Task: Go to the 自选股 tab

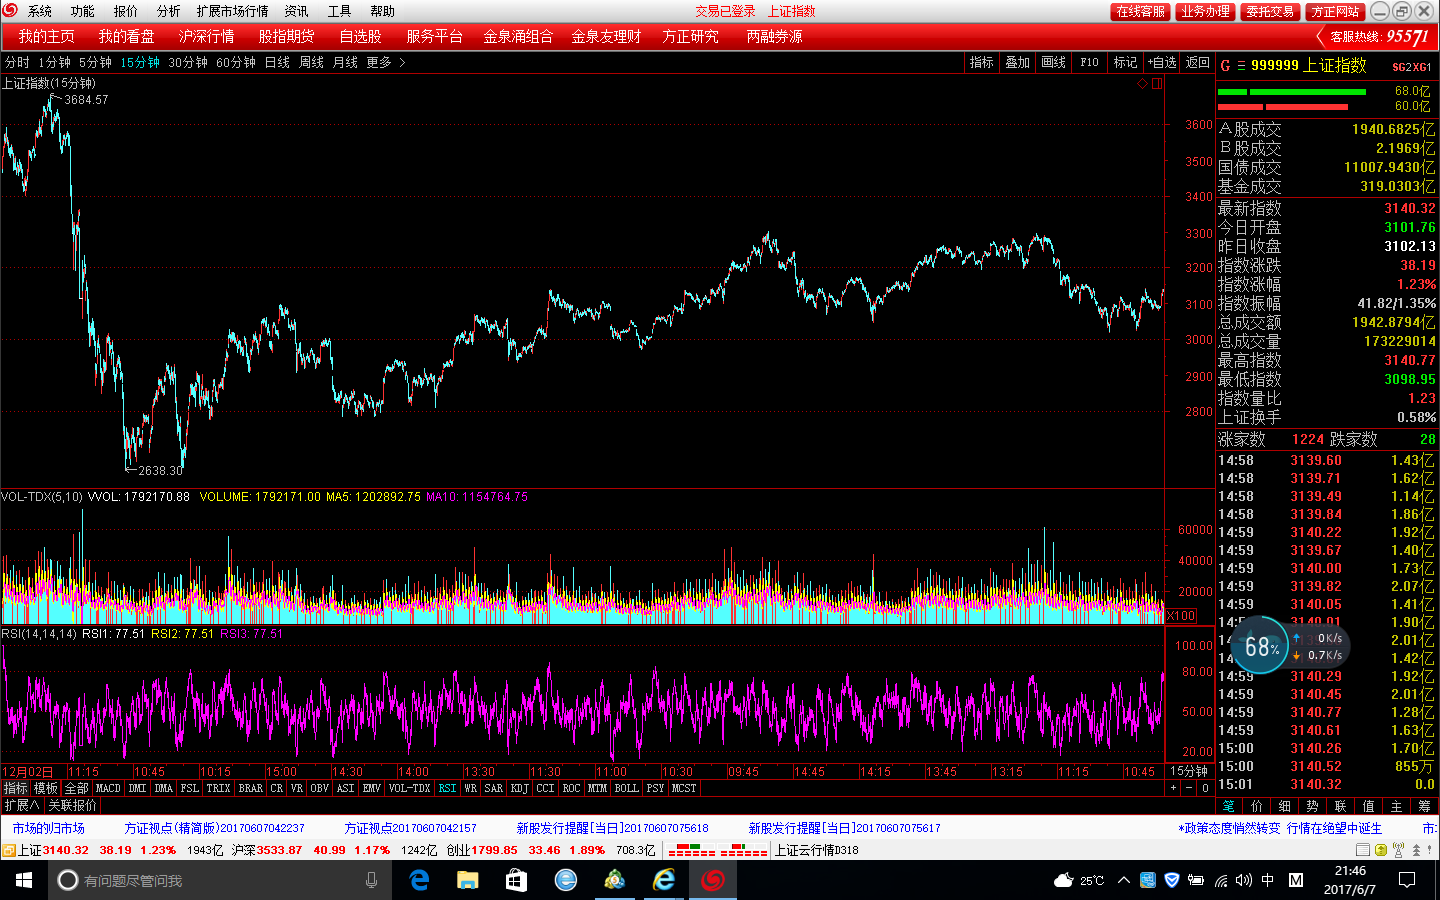Action: tap(360, 36)
